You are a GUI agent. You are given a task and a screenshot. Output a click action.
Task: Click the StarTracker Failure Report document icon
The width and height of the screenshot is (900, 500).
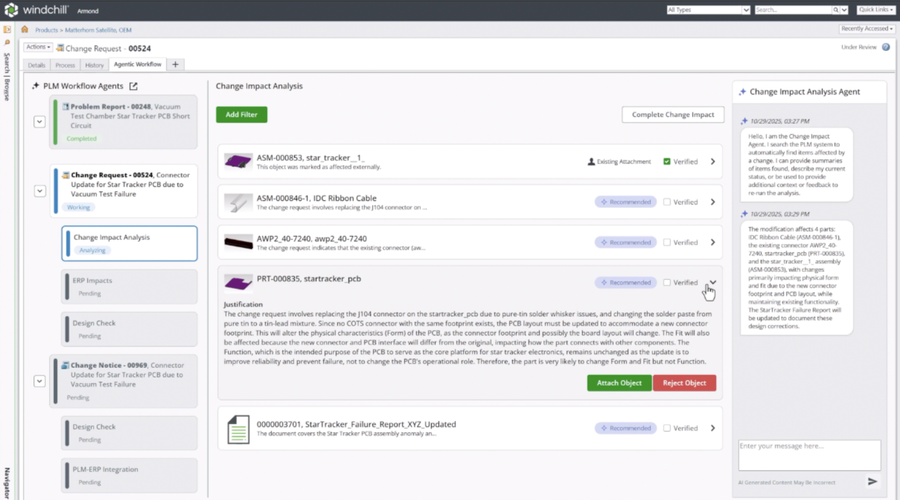[x=238, y=428]
